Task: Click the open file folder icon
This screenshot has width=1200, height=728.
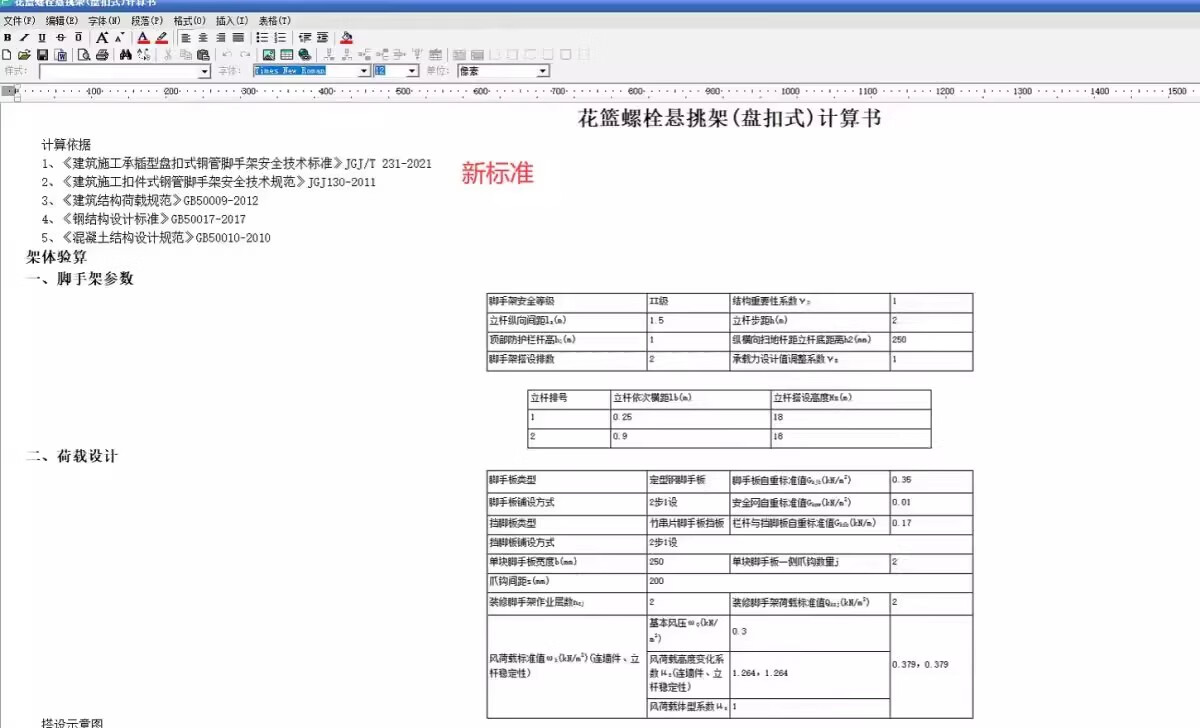Action: tap(25, 55)
